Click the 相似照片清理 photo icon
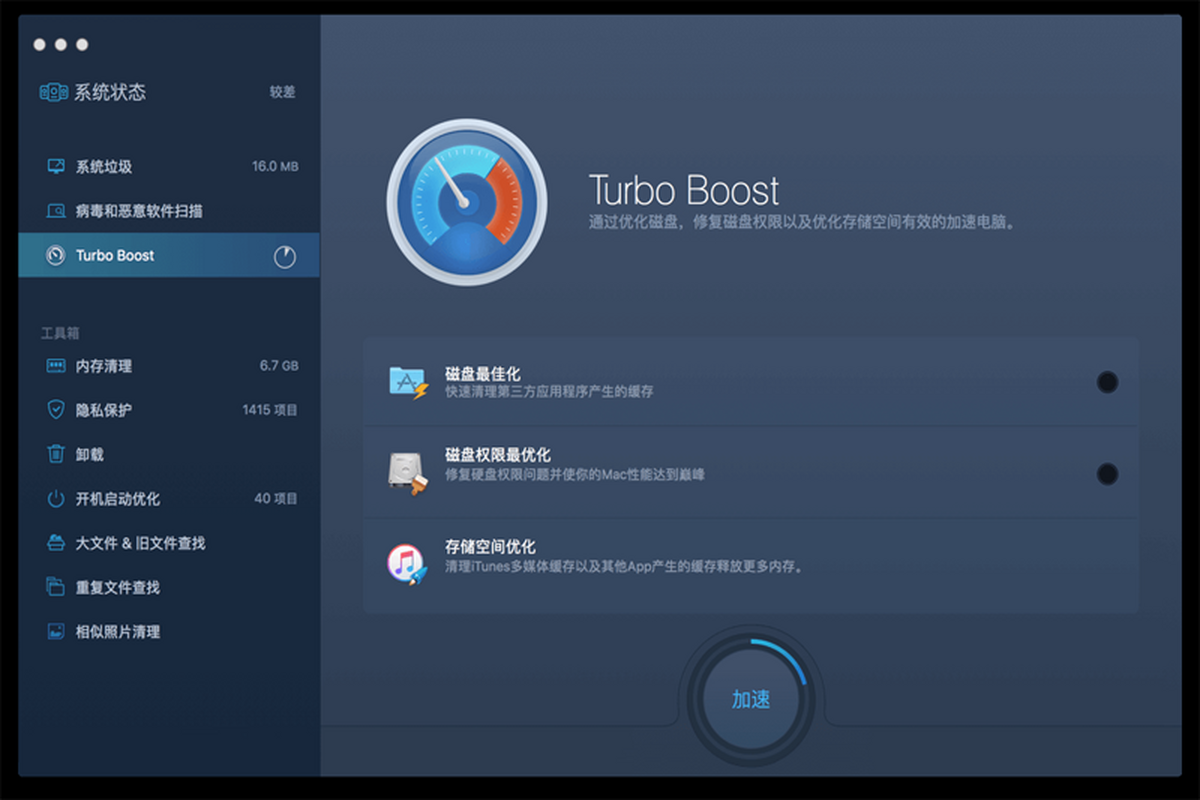The width and height of the screenshot is (1200, 800). [x=56, y=631]
